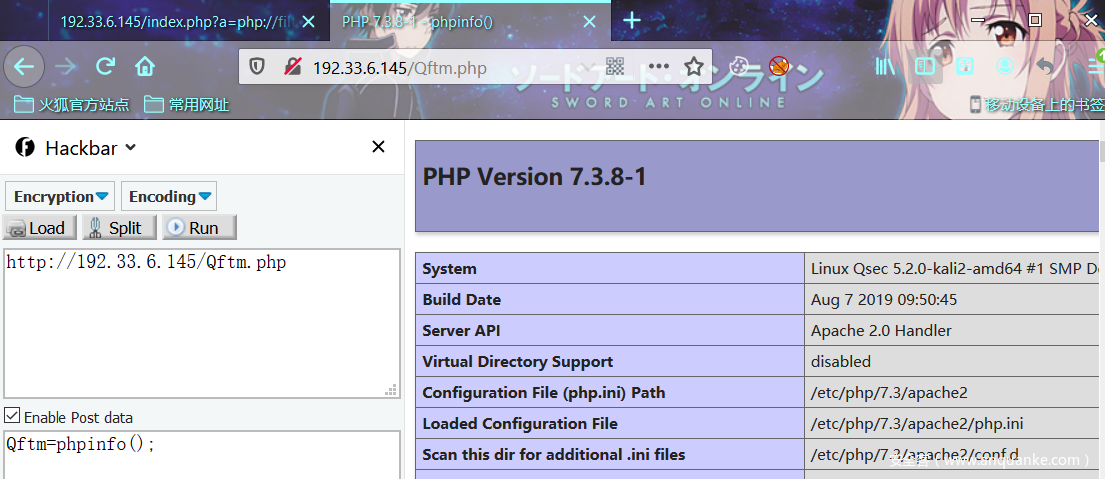1105x479 pixels.
Task: Open tracking protection shield icon
Action: coord(257,67)
